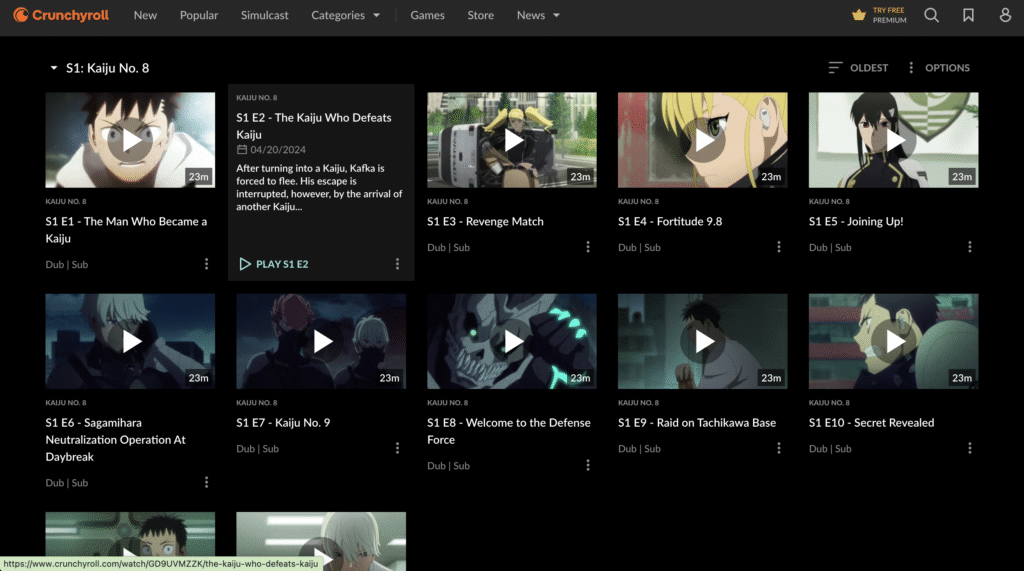Open title S1 E3 - Revenge Match

click(x=485, y=221)
